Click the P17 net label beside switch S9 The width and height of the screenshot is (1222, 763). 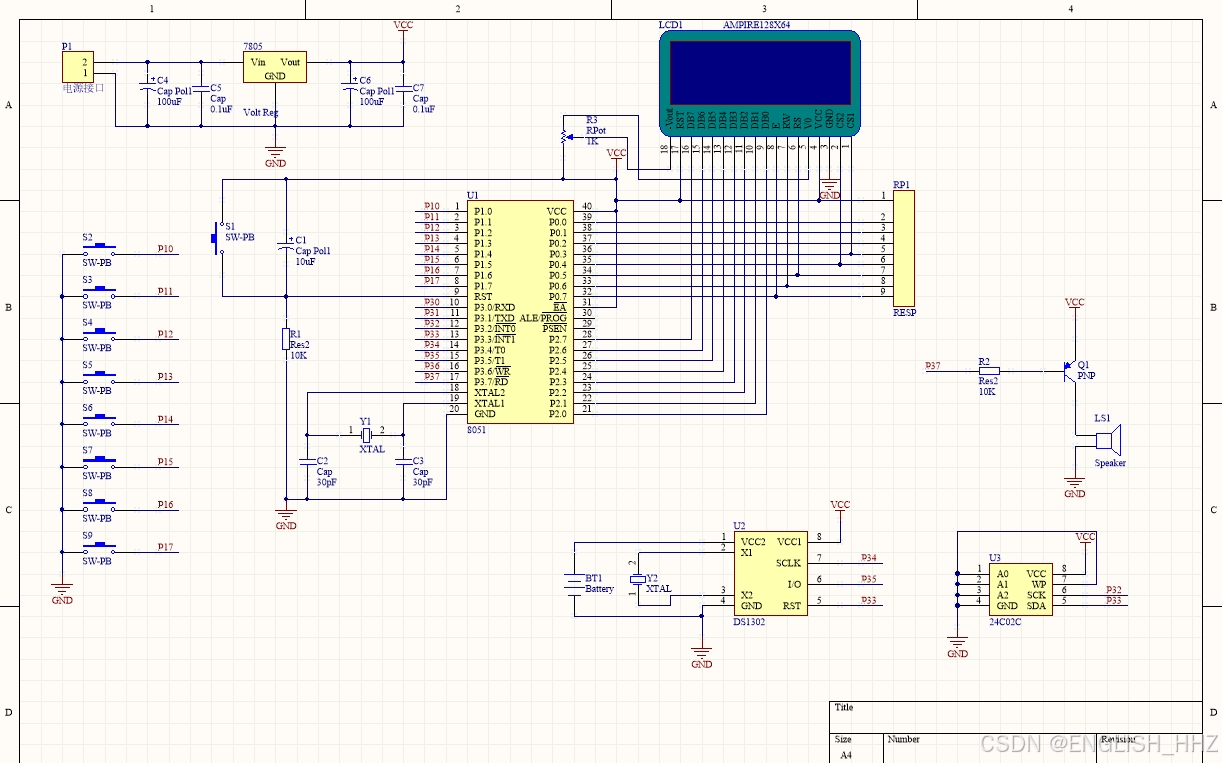pyautogui.click(x=166, y=547)
